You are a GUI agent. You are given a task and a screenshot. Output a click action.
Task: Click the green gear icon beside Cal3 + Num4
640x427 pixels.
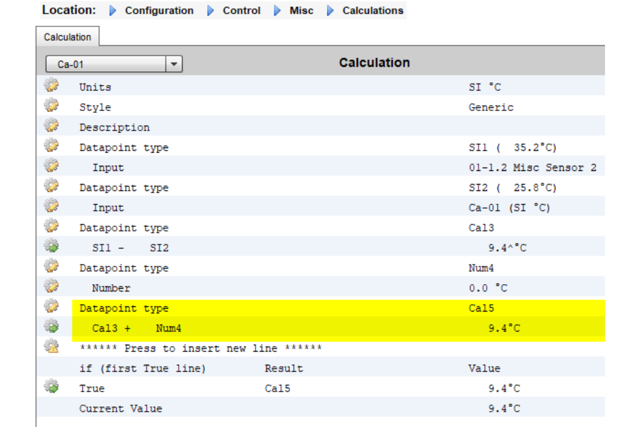point(51,327)
